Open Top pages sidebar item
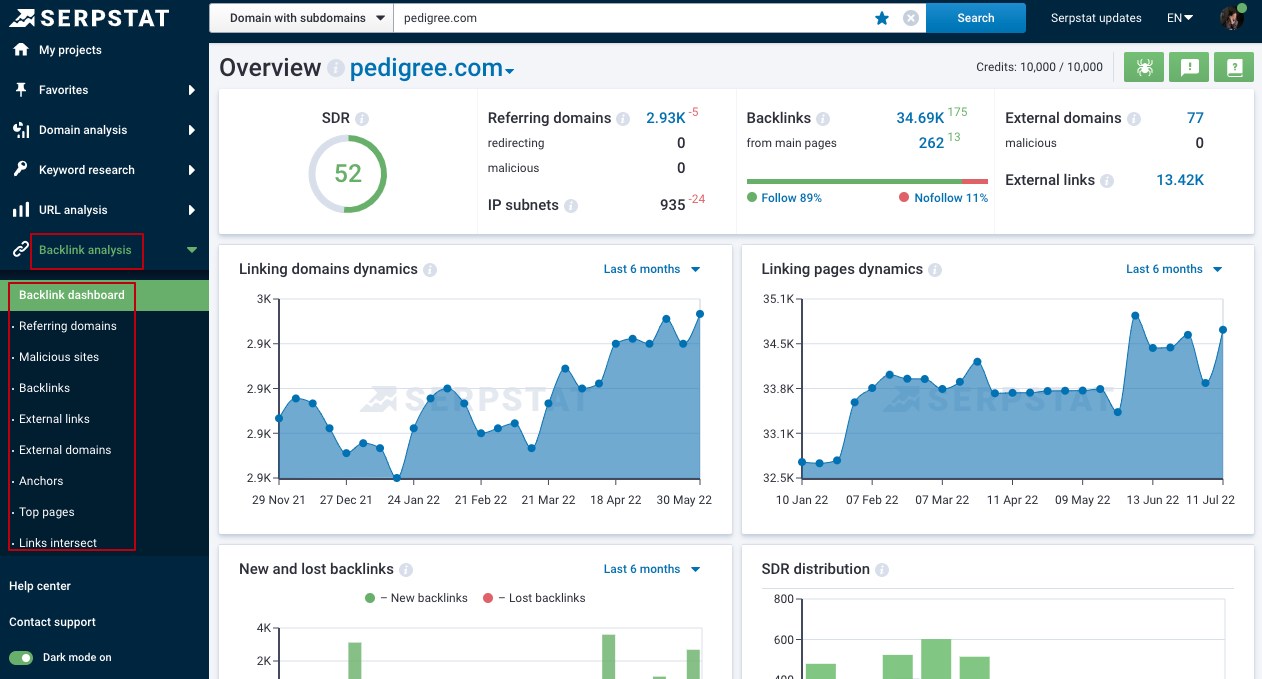Image resolution: width=1262 pixels, height=679 pixels. pyautogui.click(x=47, y=512)
